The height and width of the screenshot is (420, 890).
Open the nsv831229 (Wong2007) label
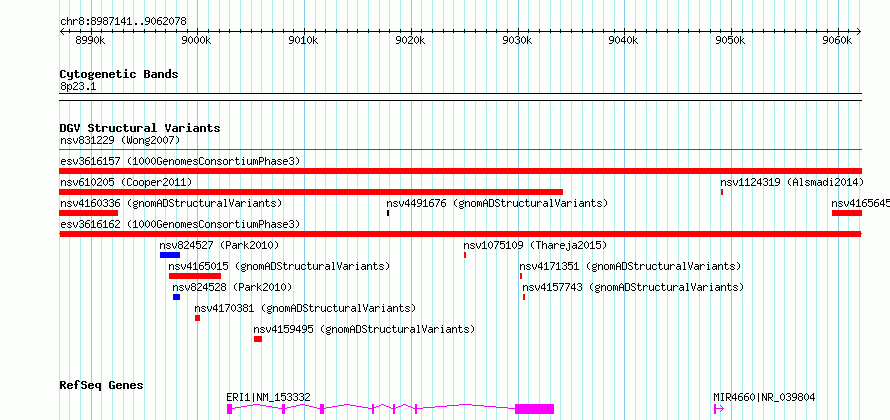click(120, 140)
